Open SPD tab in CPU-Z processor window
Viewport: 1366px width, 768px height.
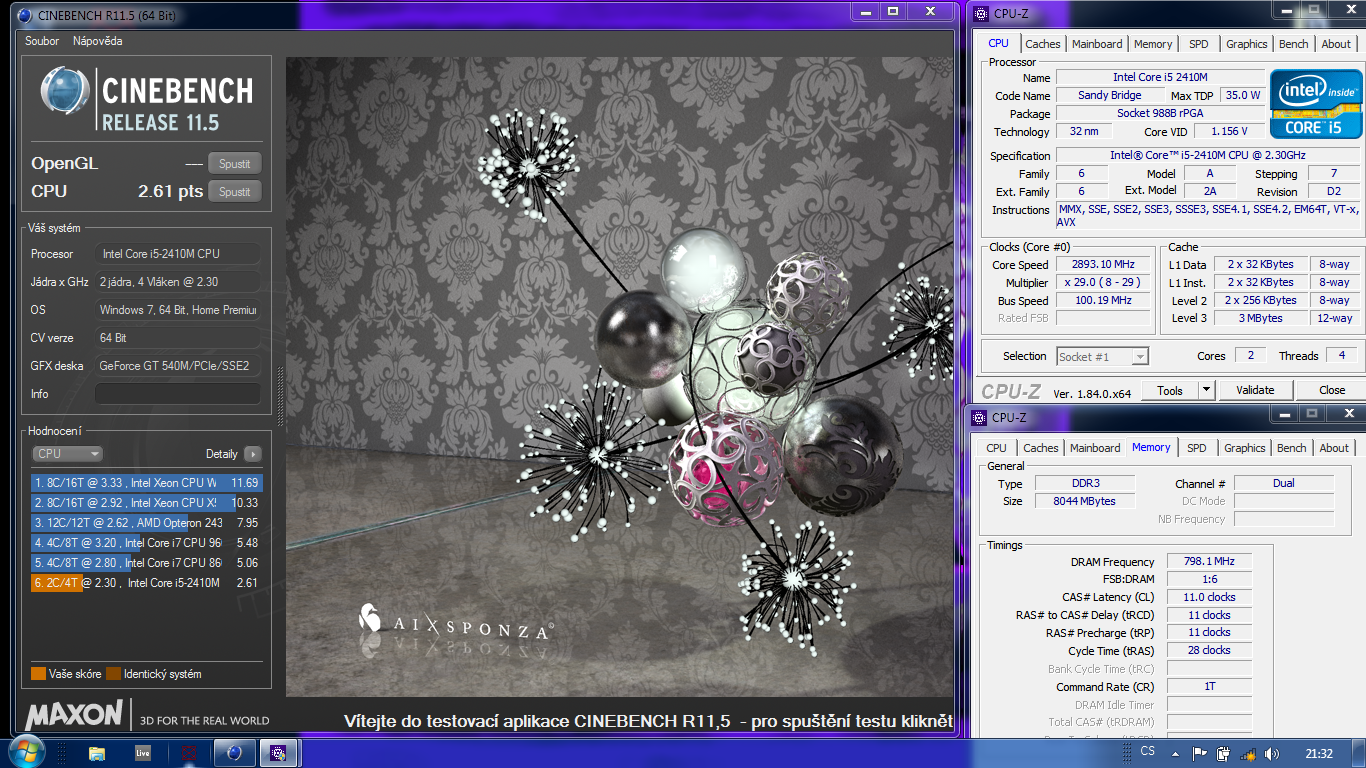click(x=1198, y=44)
